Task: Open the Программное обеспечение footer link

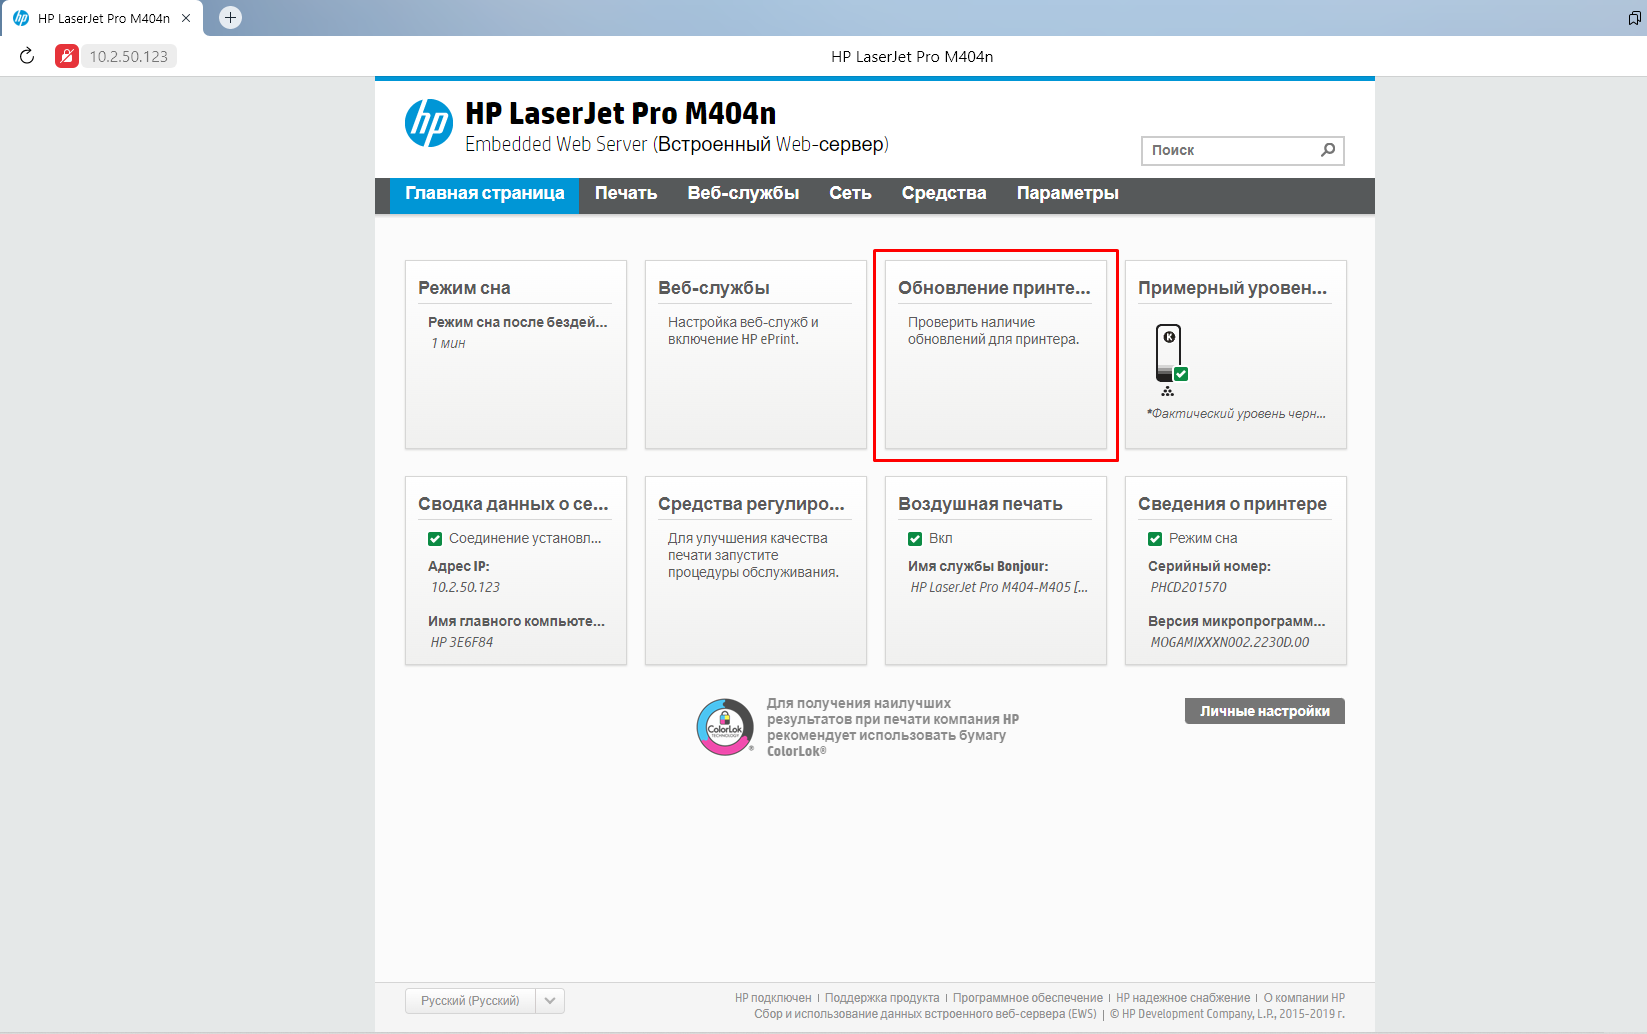Action: pos(1028,998)
